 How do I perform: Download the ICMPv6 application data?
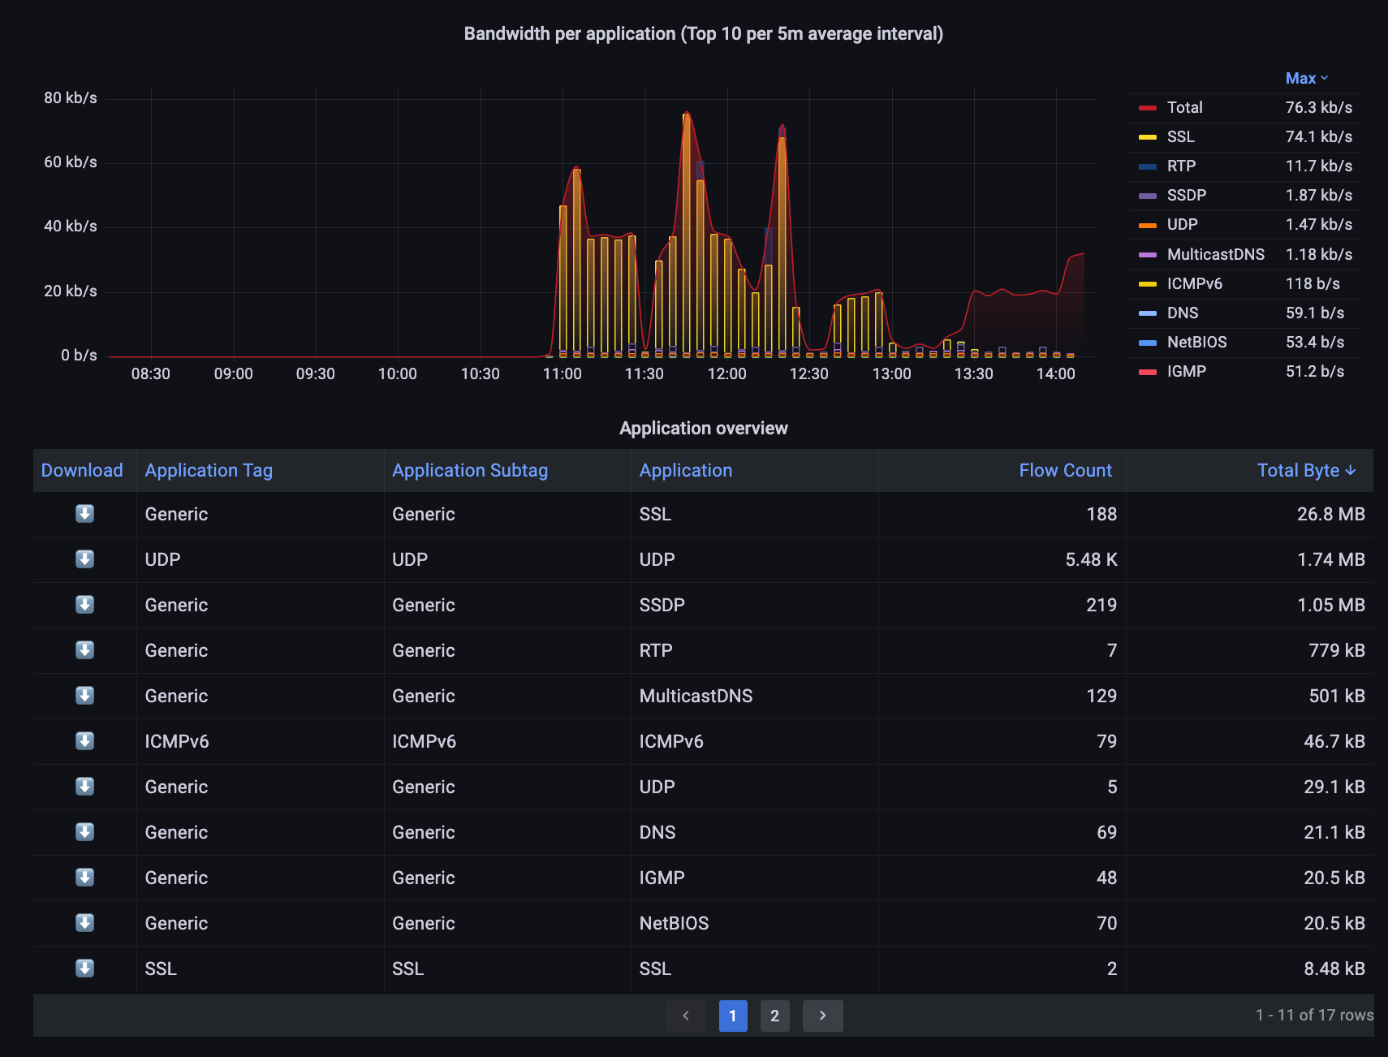pyautogui.click(x=84, y=741)
